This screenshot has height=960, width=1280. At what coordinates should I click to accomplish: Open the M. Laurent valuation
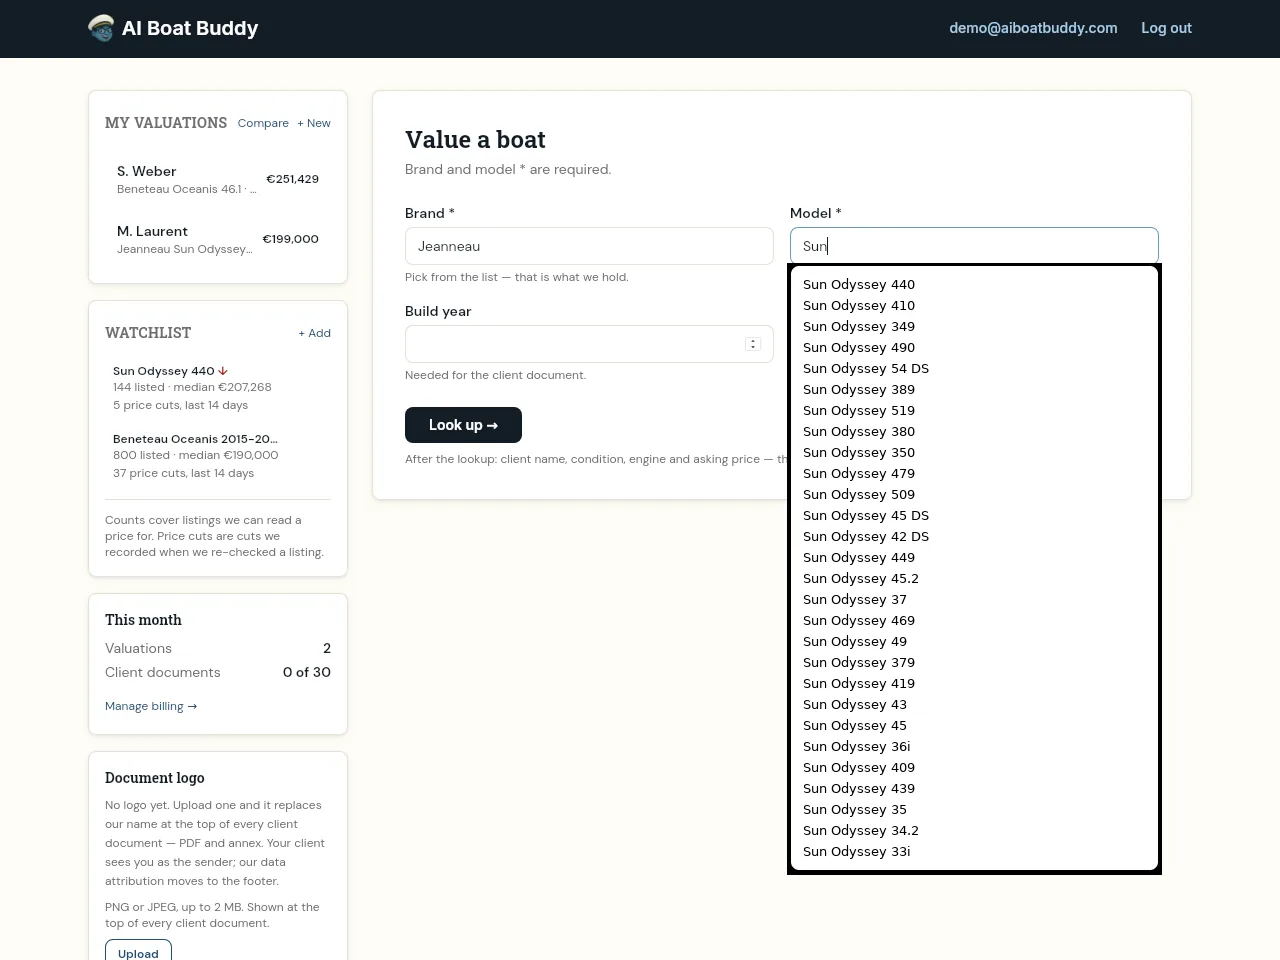(218, 239)
